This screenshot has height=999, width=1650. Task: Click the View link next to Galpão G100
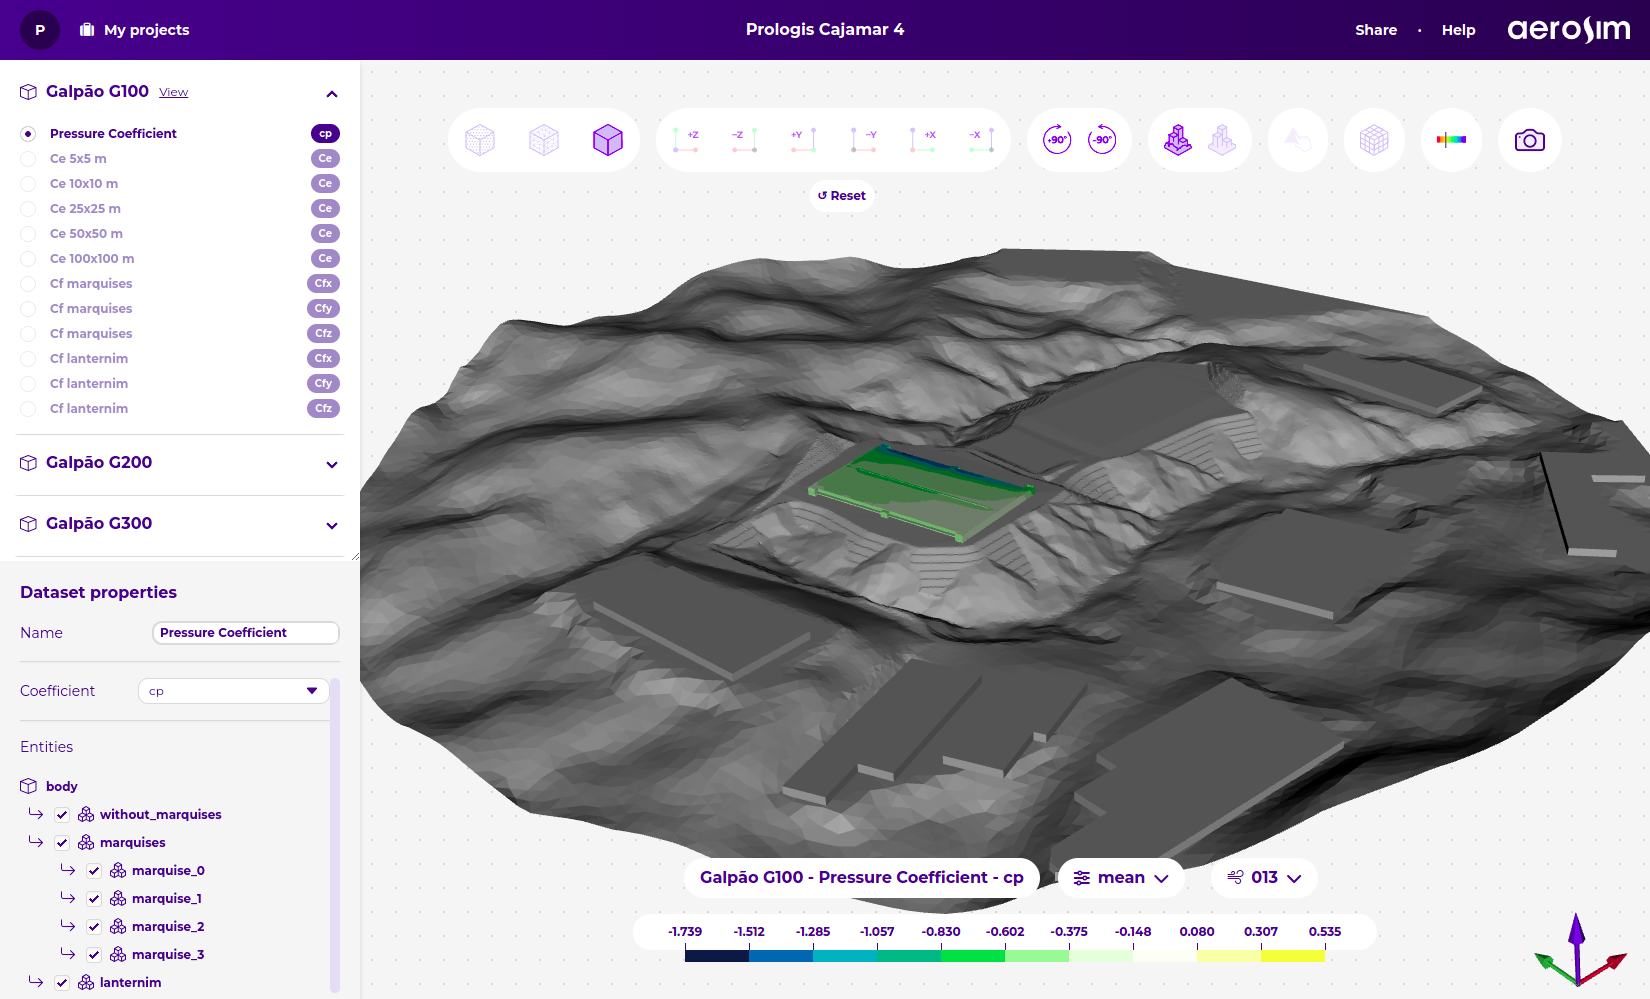[x=173, y=92]
